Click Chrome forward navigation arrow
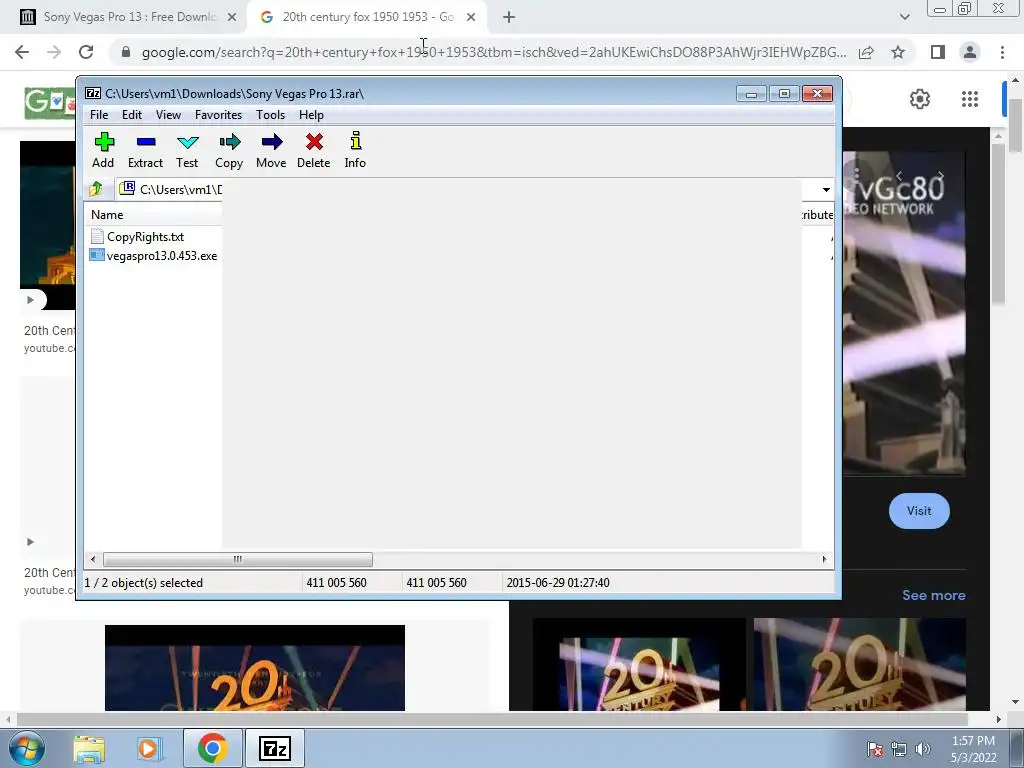Image resolution: width=1024 pixels, height=768 pixels. [54, 52]
